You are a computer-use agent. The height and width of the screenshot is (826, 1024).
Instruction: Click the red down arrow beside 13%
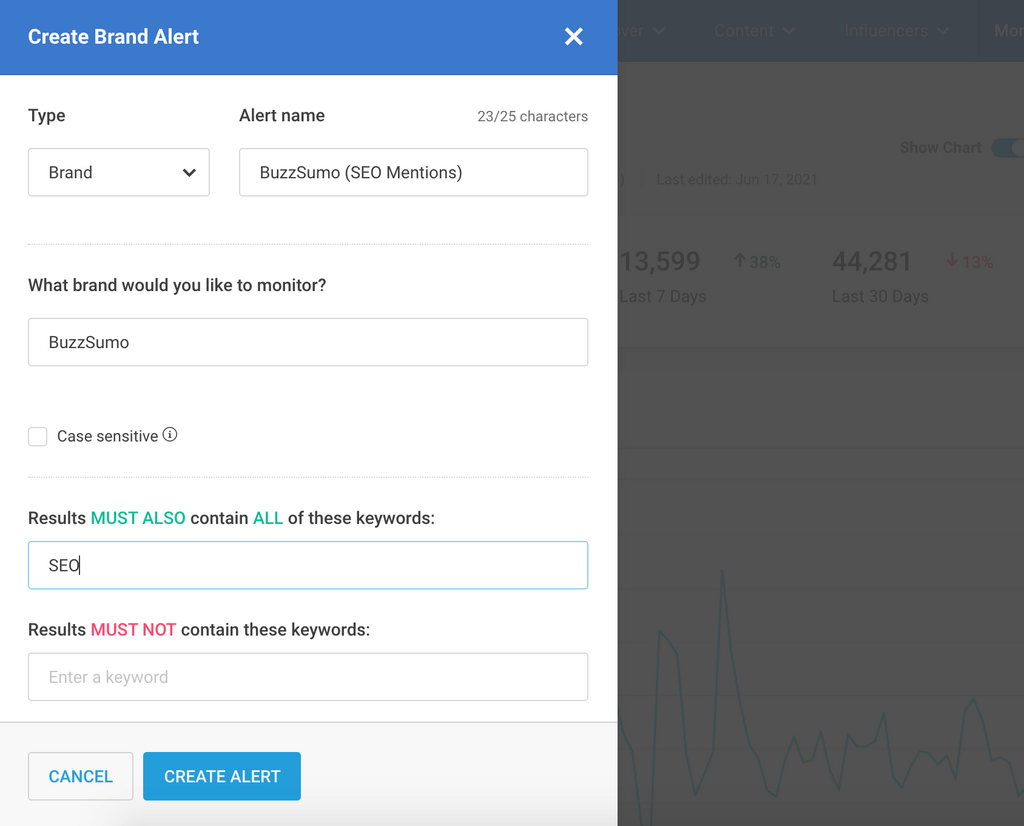[x=952, y=261]
